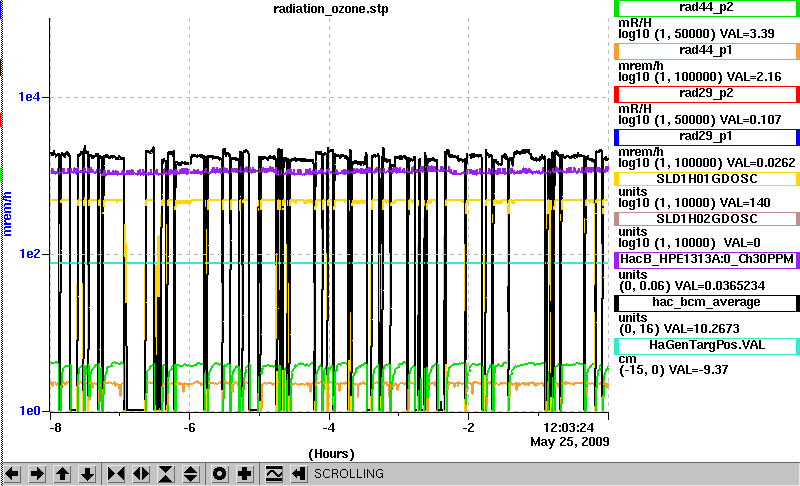Image resolution: width=800 pixels, height=486 pixels.
Task: Click the -2 hours x-axis label
Action: (x=468, y=427)
